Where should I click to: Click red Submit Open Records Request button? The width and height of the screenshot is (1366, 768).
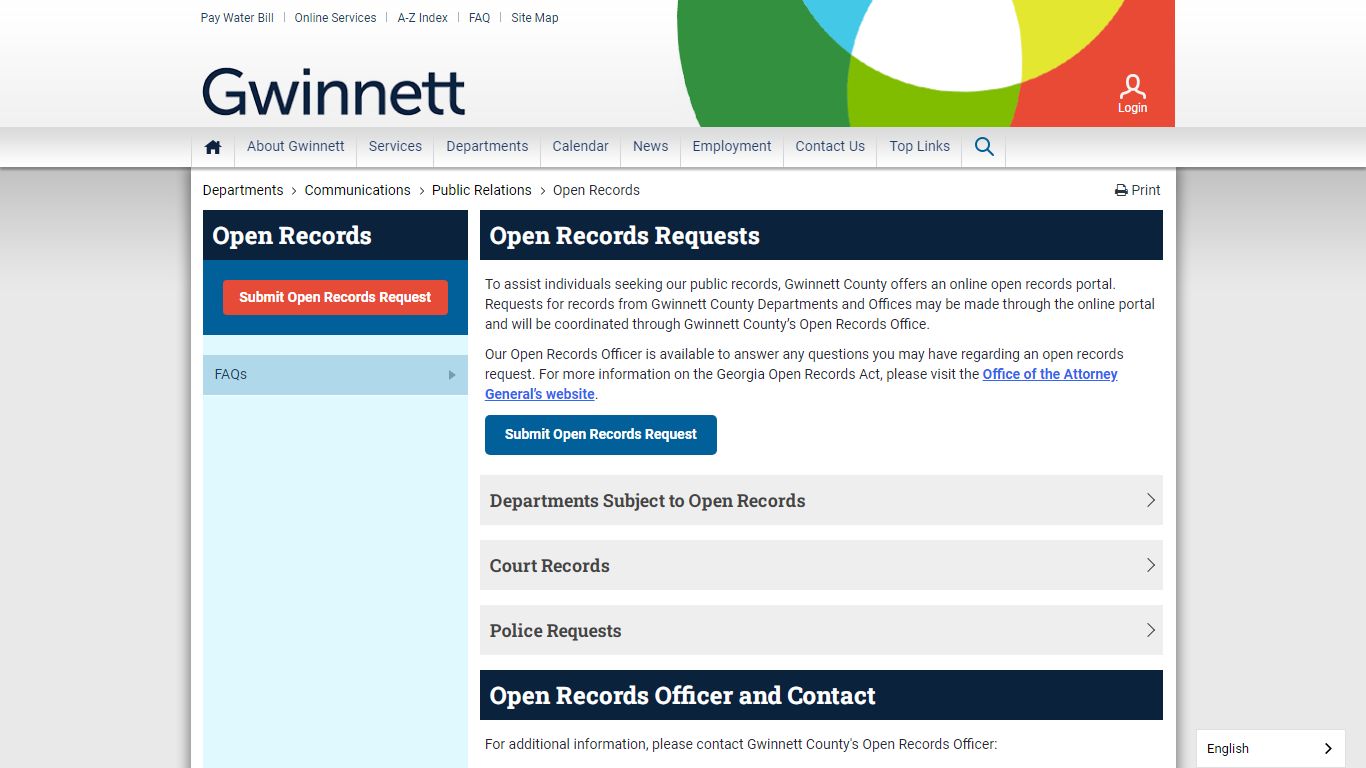pyautogui.click(x=335, y=297)
